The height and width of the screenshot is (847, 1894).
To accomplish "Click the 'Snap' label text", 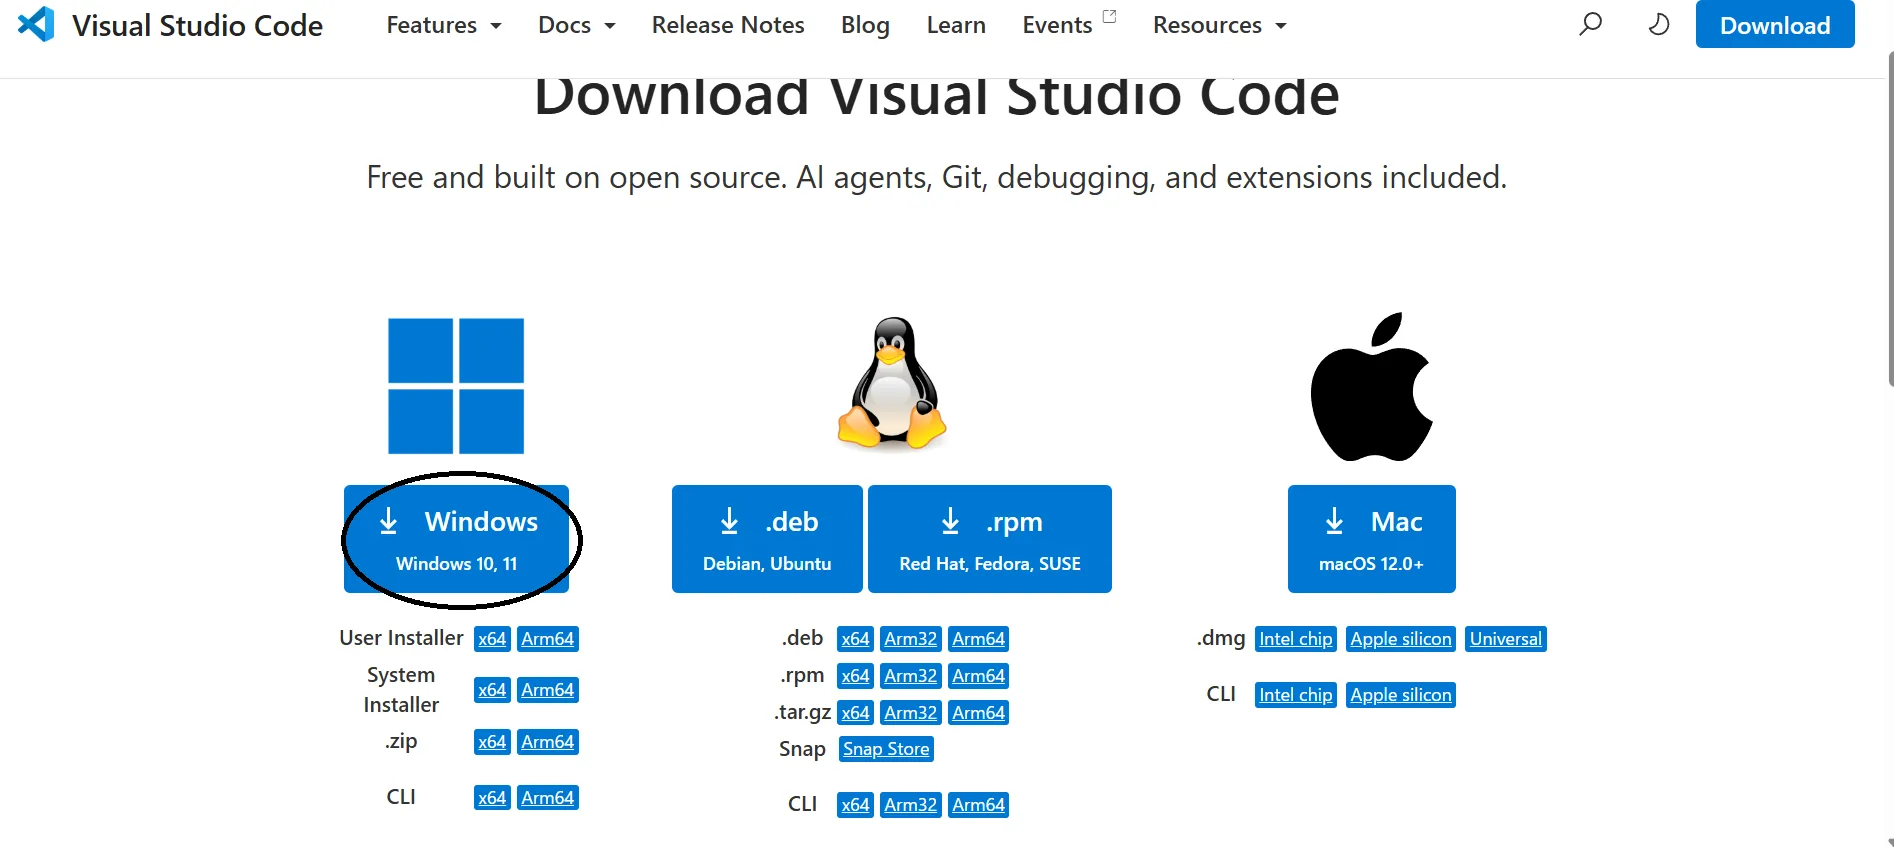I will 802,749.
